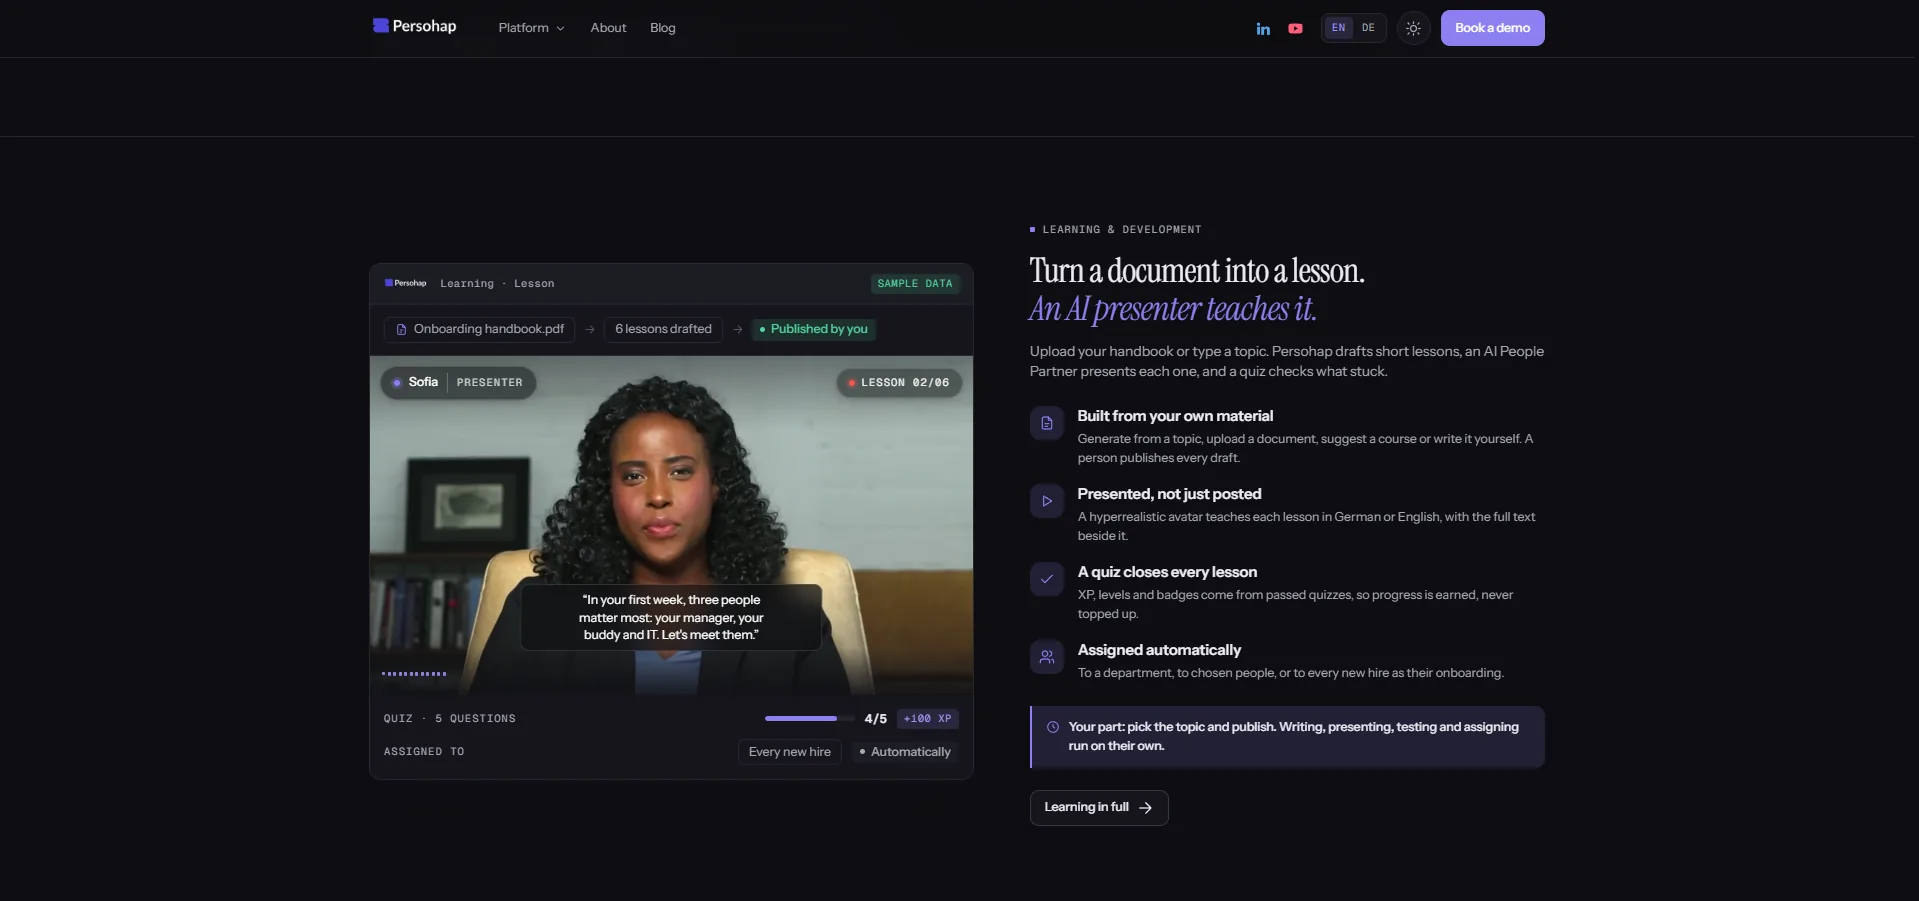Switch language to DE

click(1368, 28)
